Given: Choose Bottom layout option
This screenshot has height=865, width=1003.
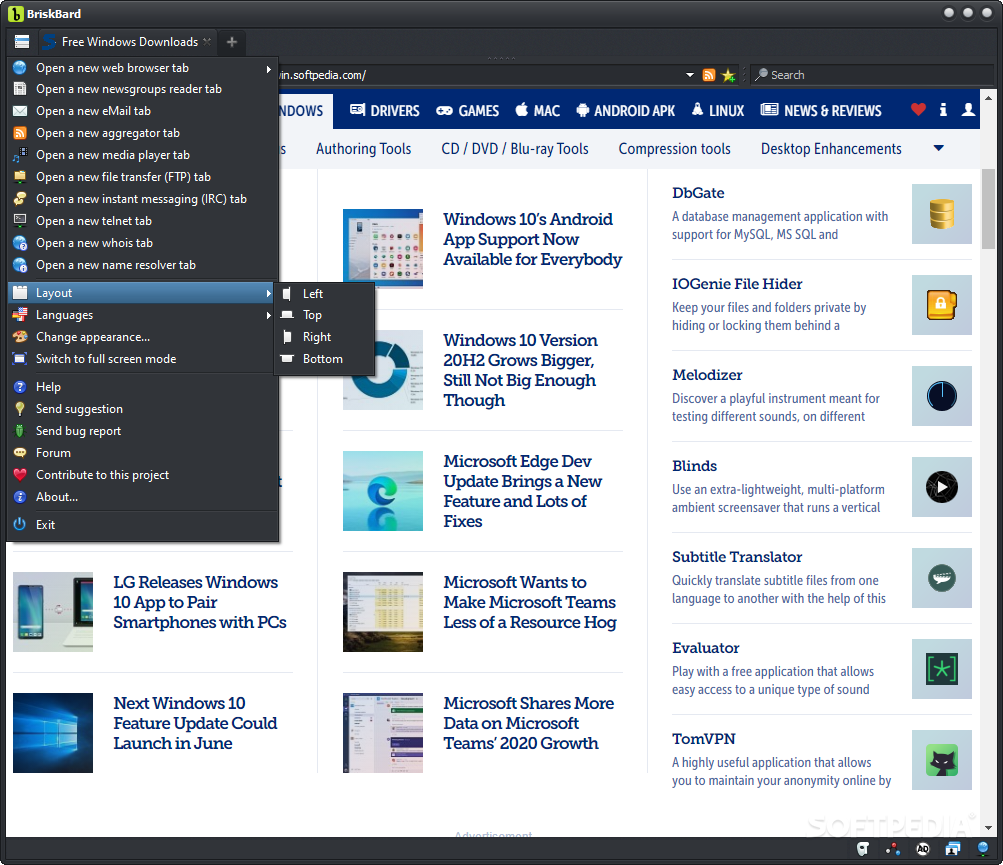Looking at the screenshot, I should pyautogui.click(x=324, y=359).
